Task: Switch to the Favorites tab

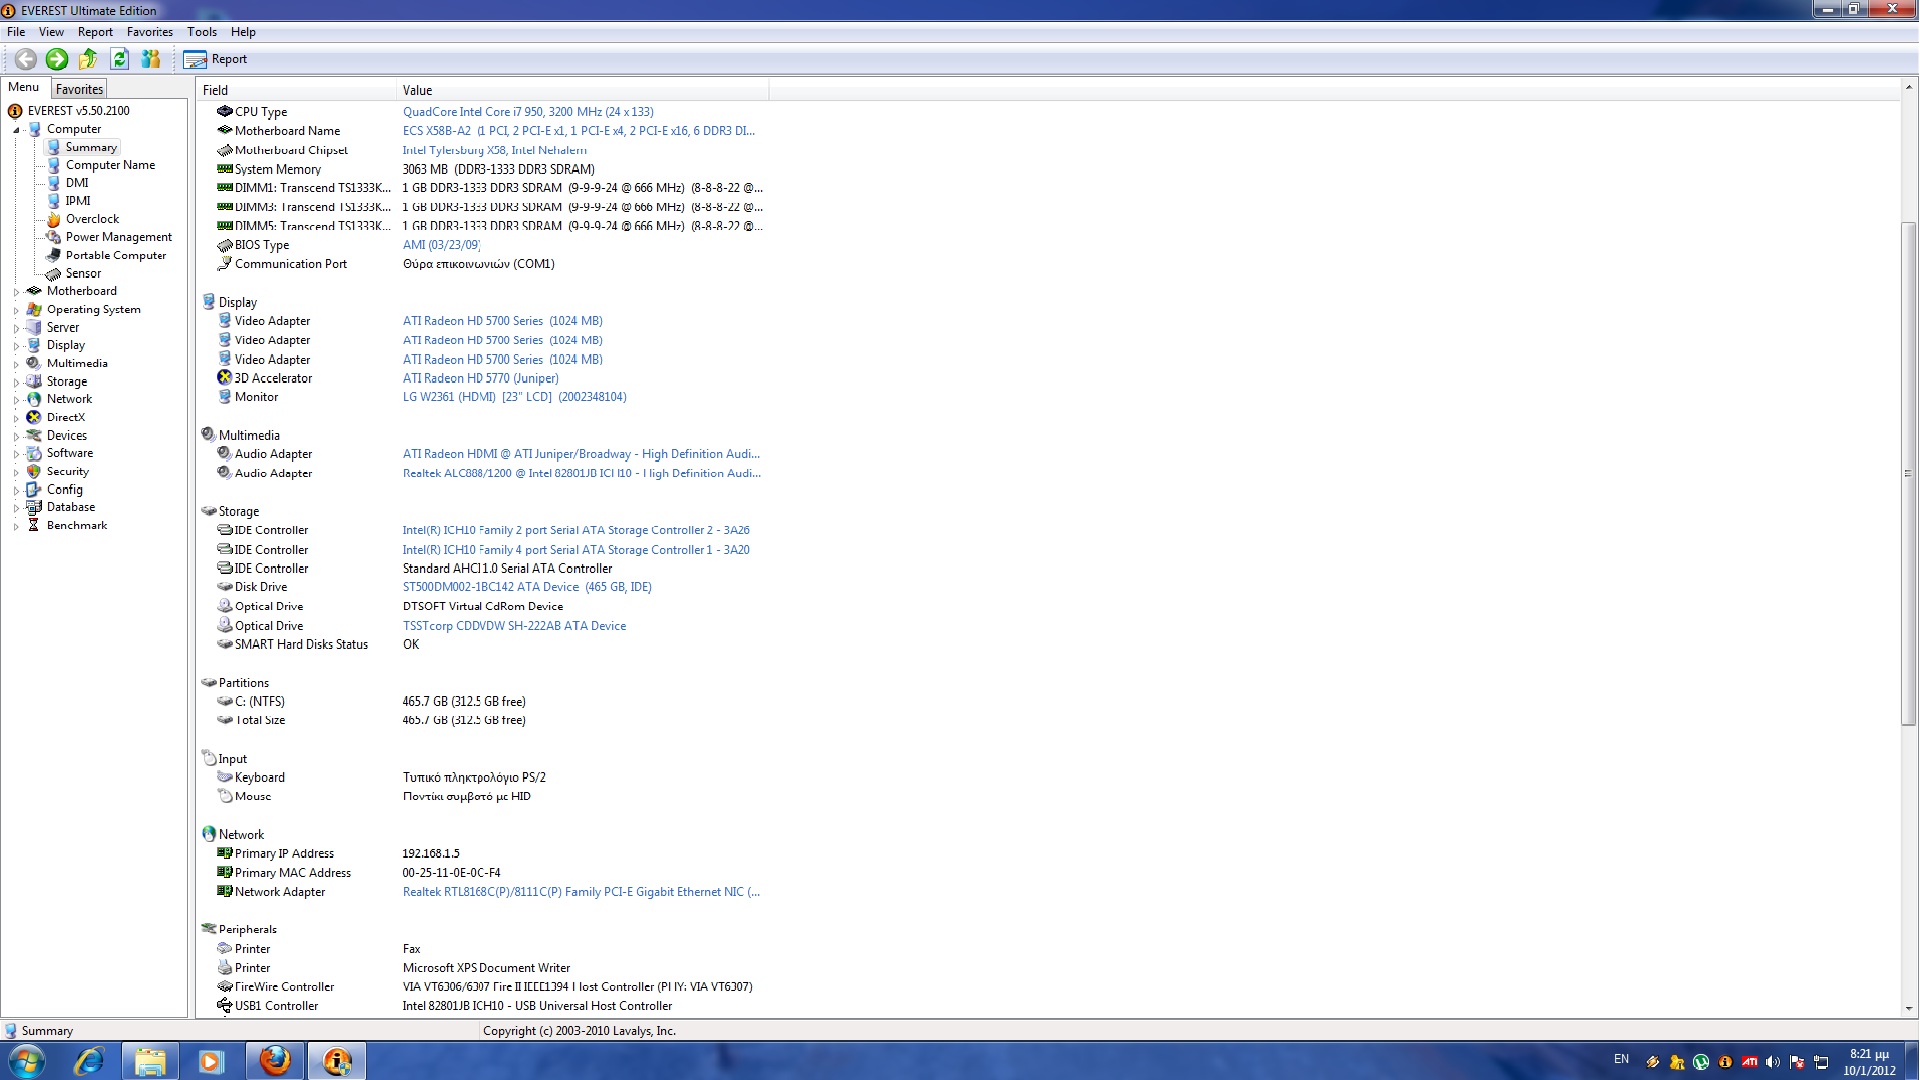Action: (79, 89)
